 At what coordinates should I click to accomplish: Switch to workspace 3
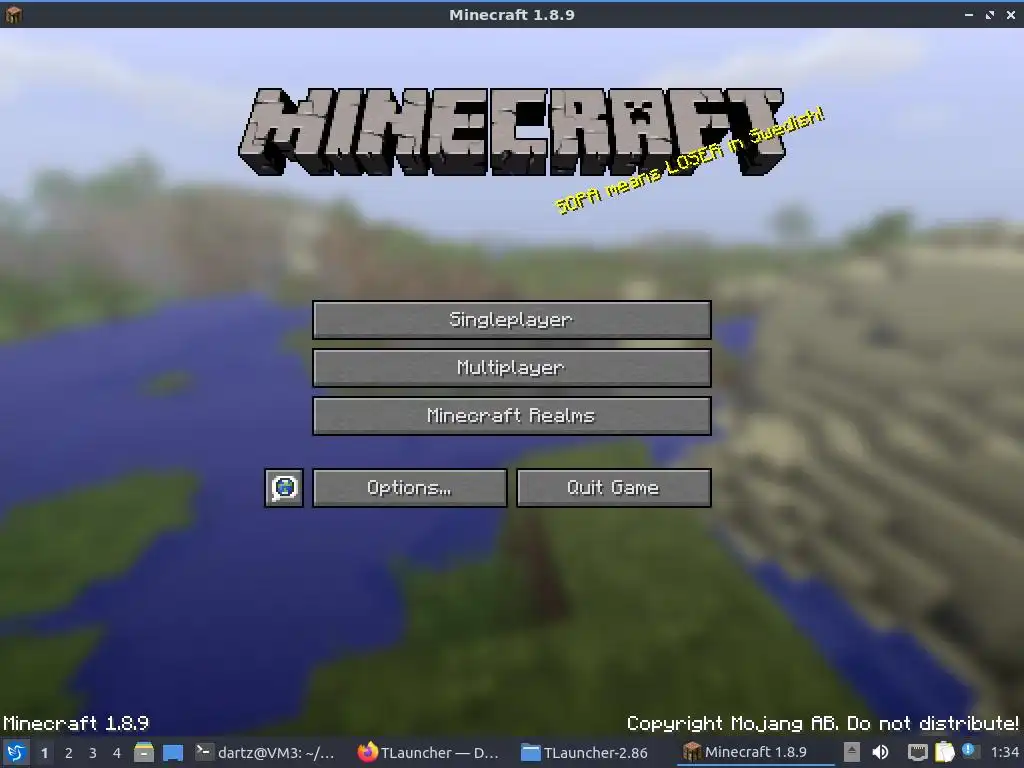(93, 753)
